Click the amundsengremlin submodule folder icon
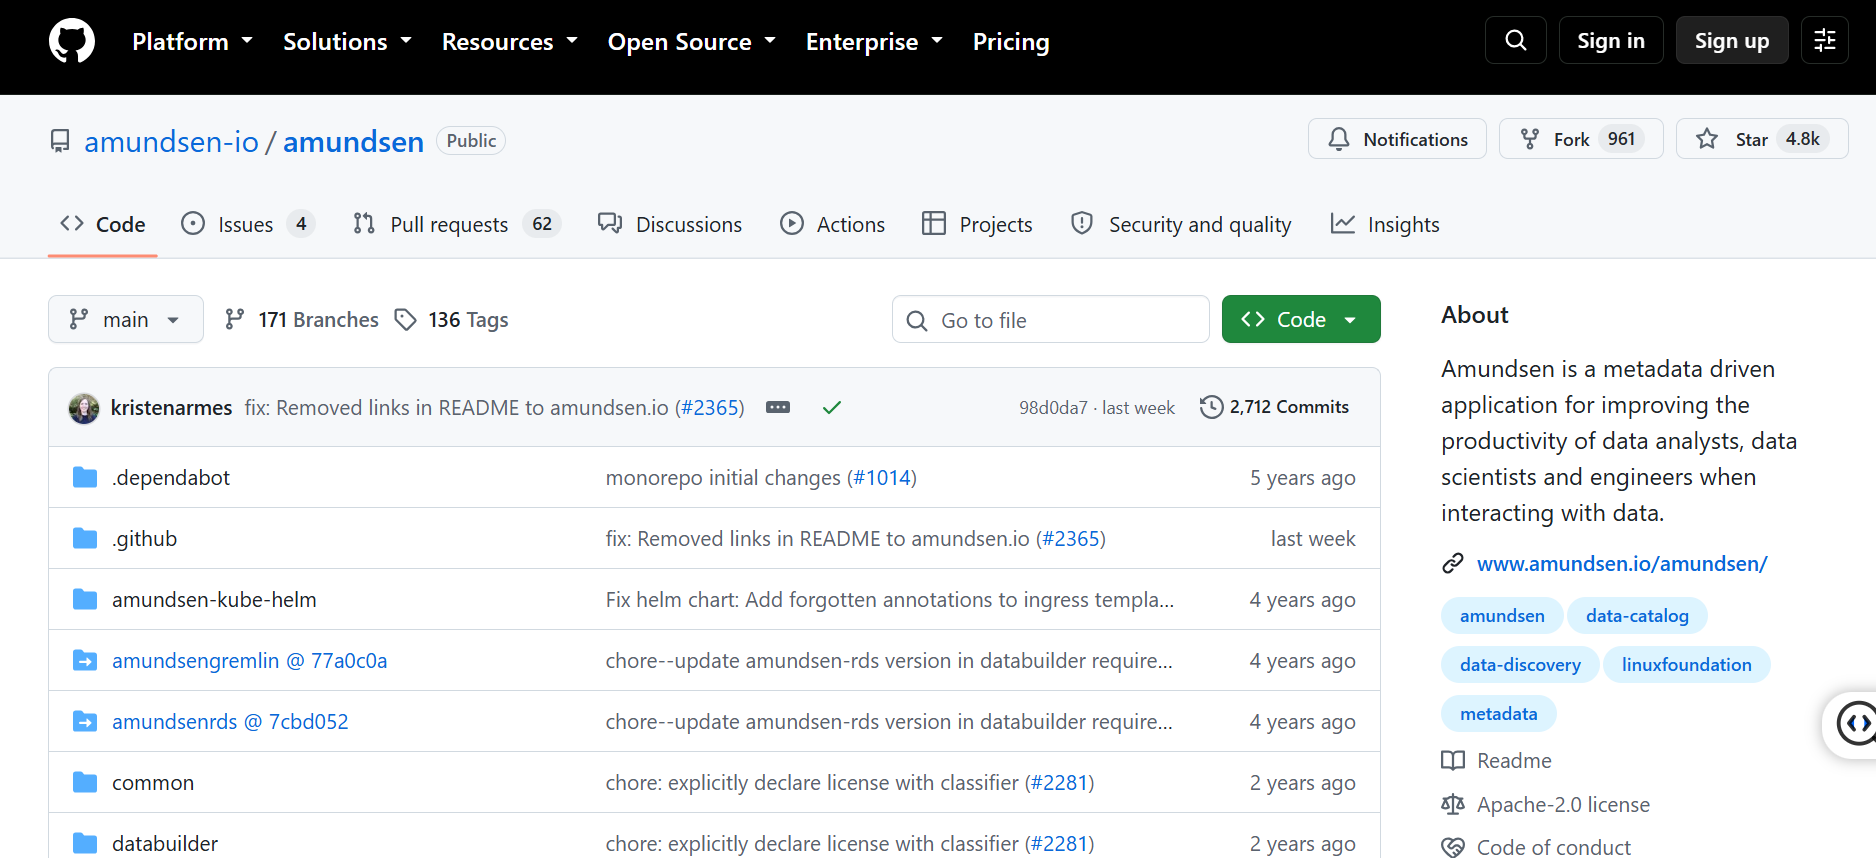 pyautogui.click(x=85, y=661)
